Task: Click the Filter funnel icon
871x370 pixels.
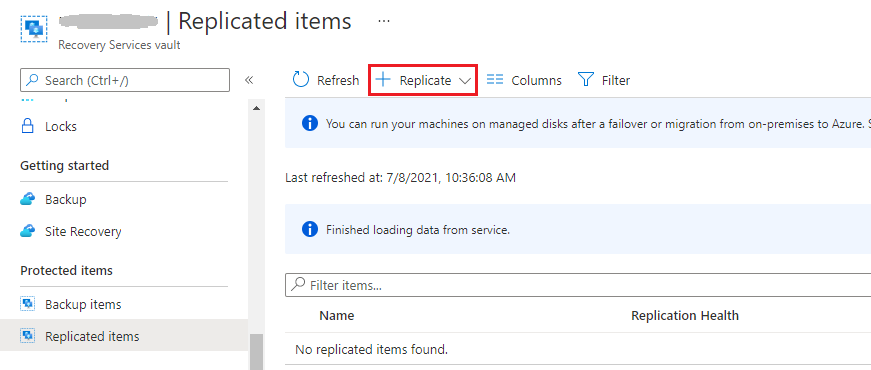Action: click(x=586, y=80)
